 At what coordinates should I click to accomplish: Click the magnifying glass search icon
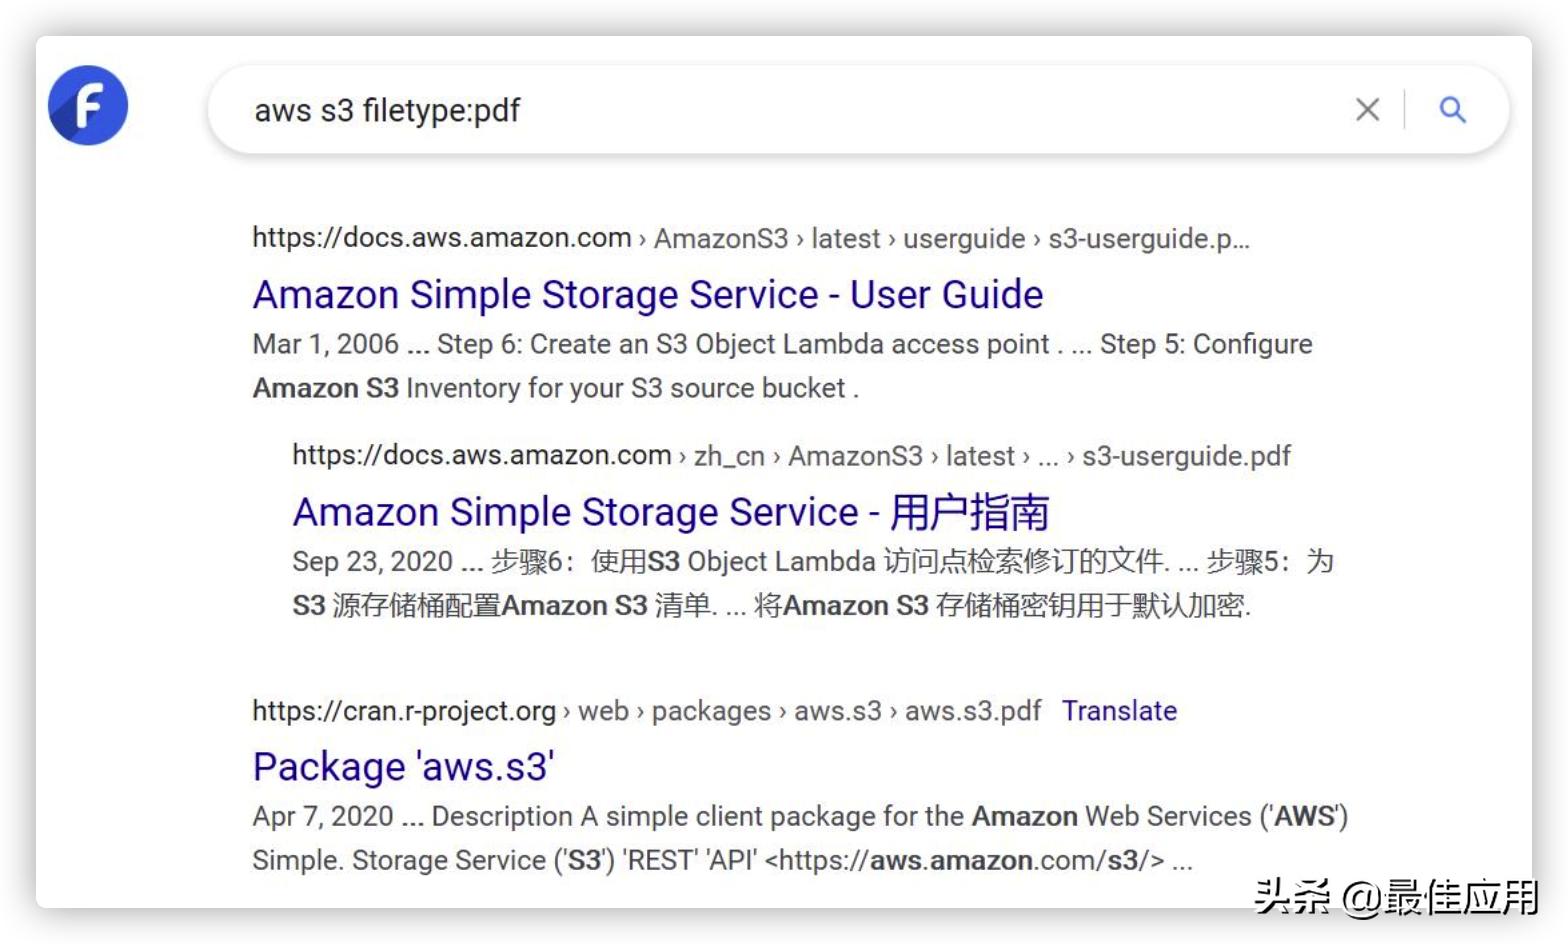[1452, 109]
